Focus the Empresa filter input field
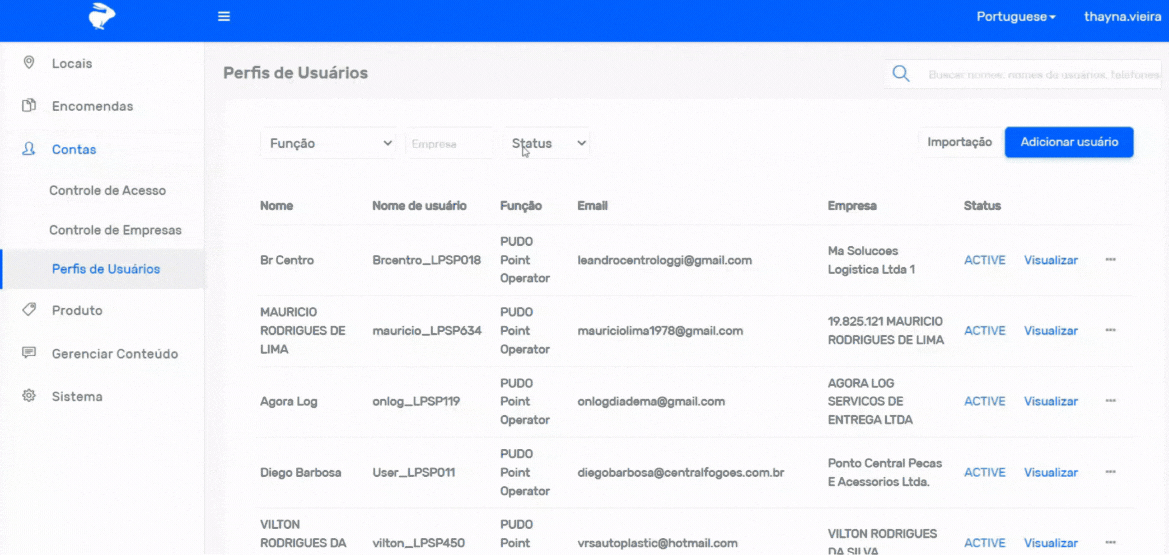The width and height of the screenshot is (1169, 555). pyautogui.click(x=449, y=144)
